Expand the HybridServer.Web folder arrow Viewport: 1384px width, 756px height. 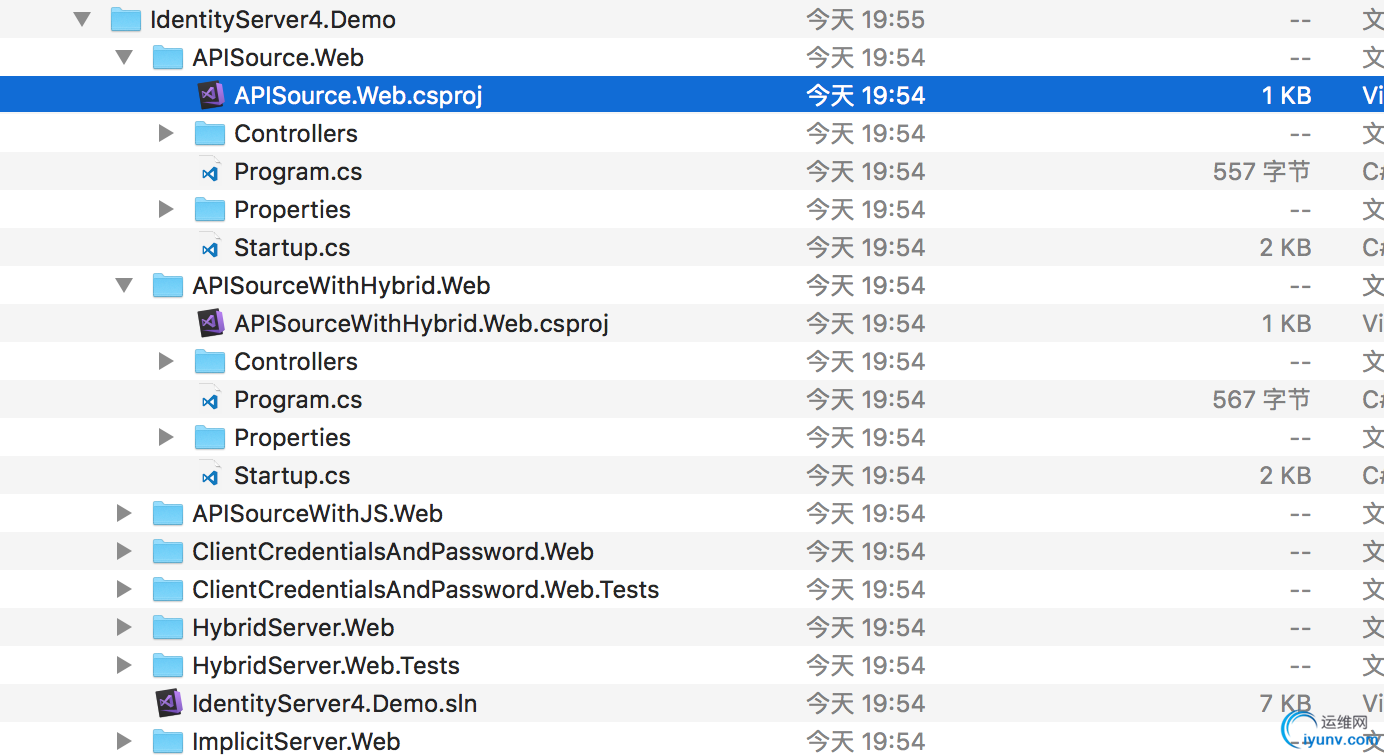tap(124, 627)
